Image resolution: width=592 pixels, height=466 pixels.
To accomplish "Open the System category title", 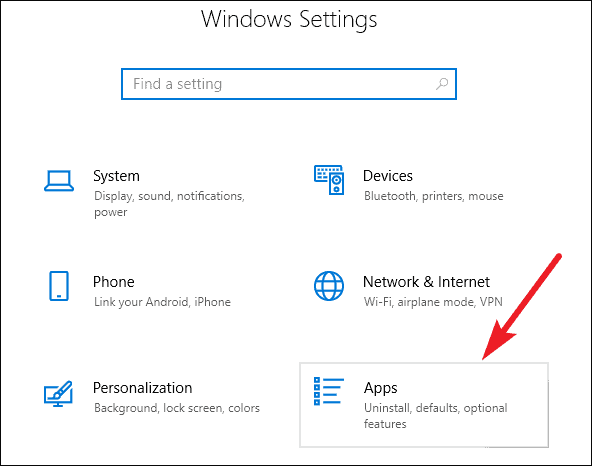I will [x=116, y=176].
